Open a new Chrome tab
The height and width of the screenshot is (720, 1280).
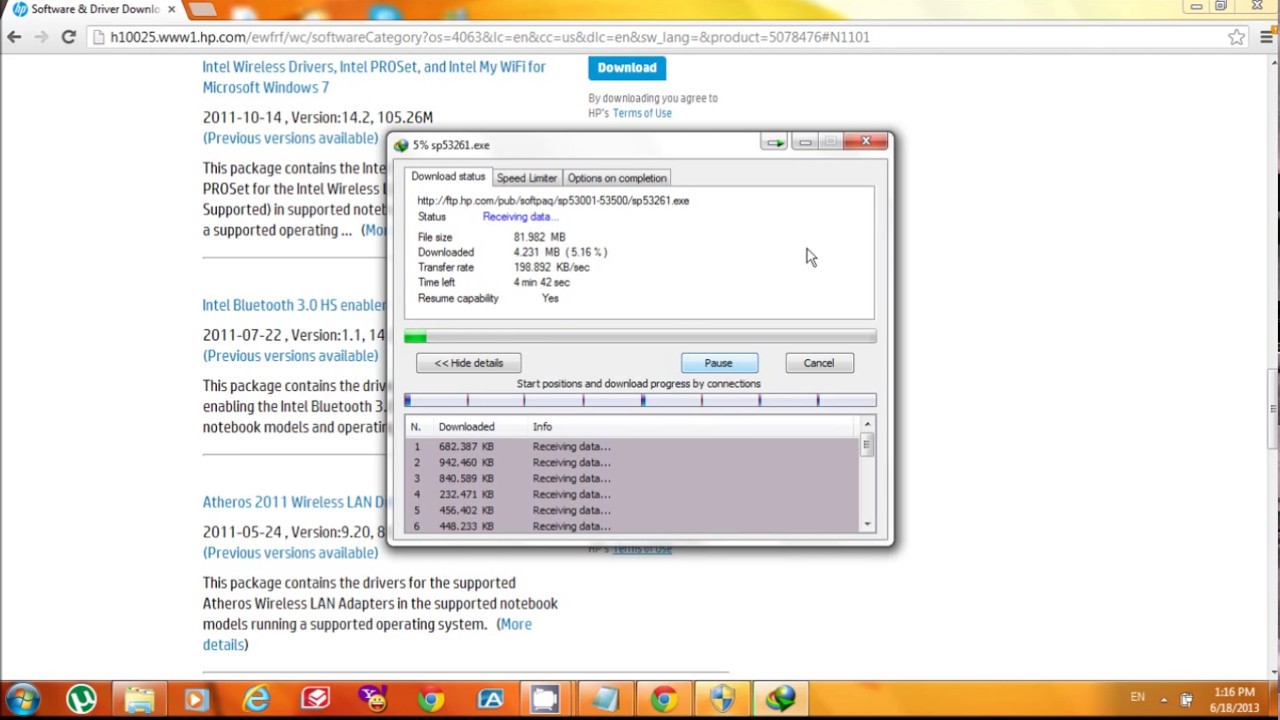tap(202, 10)
